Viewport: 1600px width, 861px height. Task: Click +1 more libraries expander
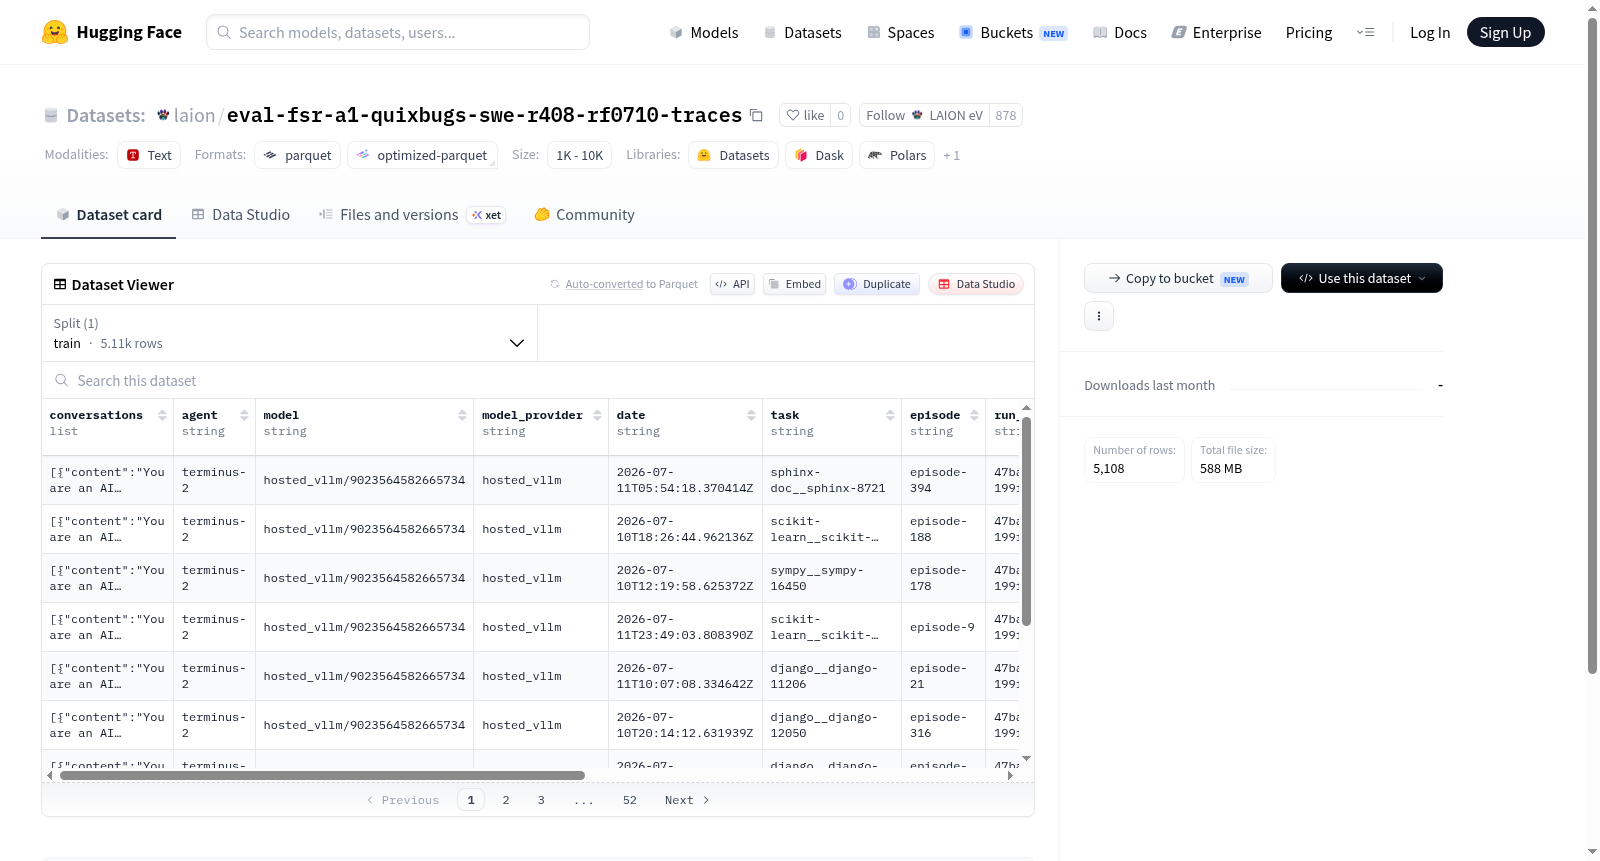951,156
